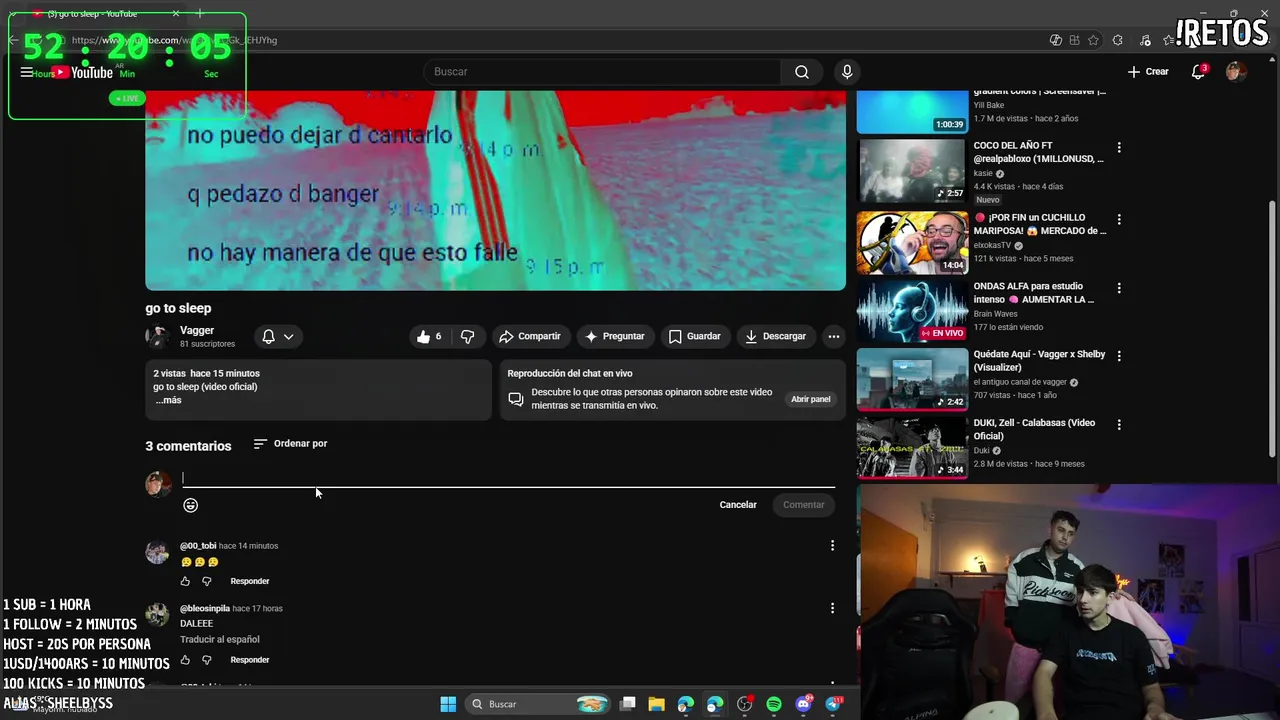Click the 'go to sleep' video player
1280x720 pixels.
pos(495,190)
